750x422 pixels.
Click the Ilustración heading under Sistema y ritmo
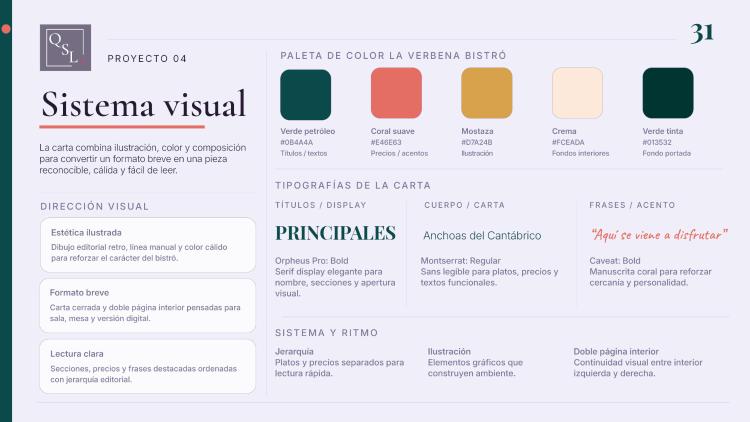pos(449,351)
